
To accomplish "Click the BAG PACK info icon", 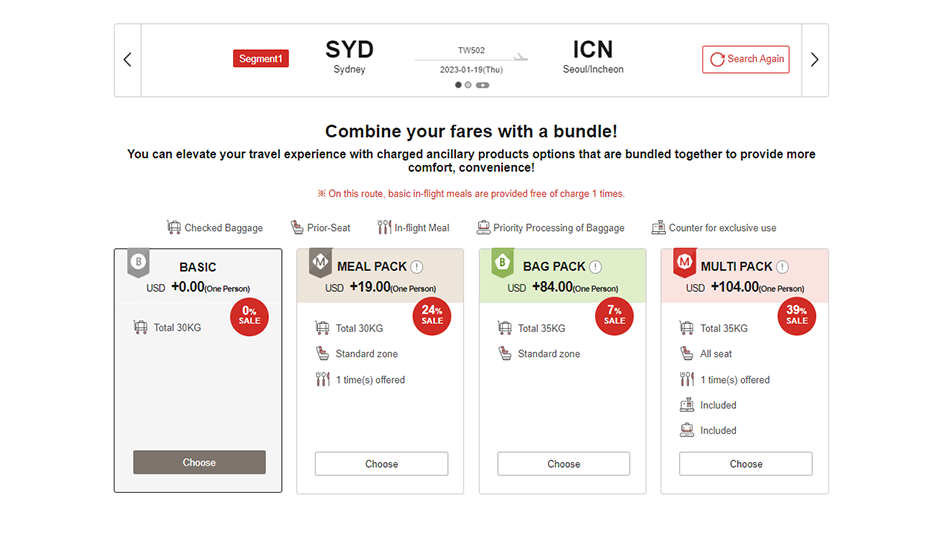I will tap(595, 267).
